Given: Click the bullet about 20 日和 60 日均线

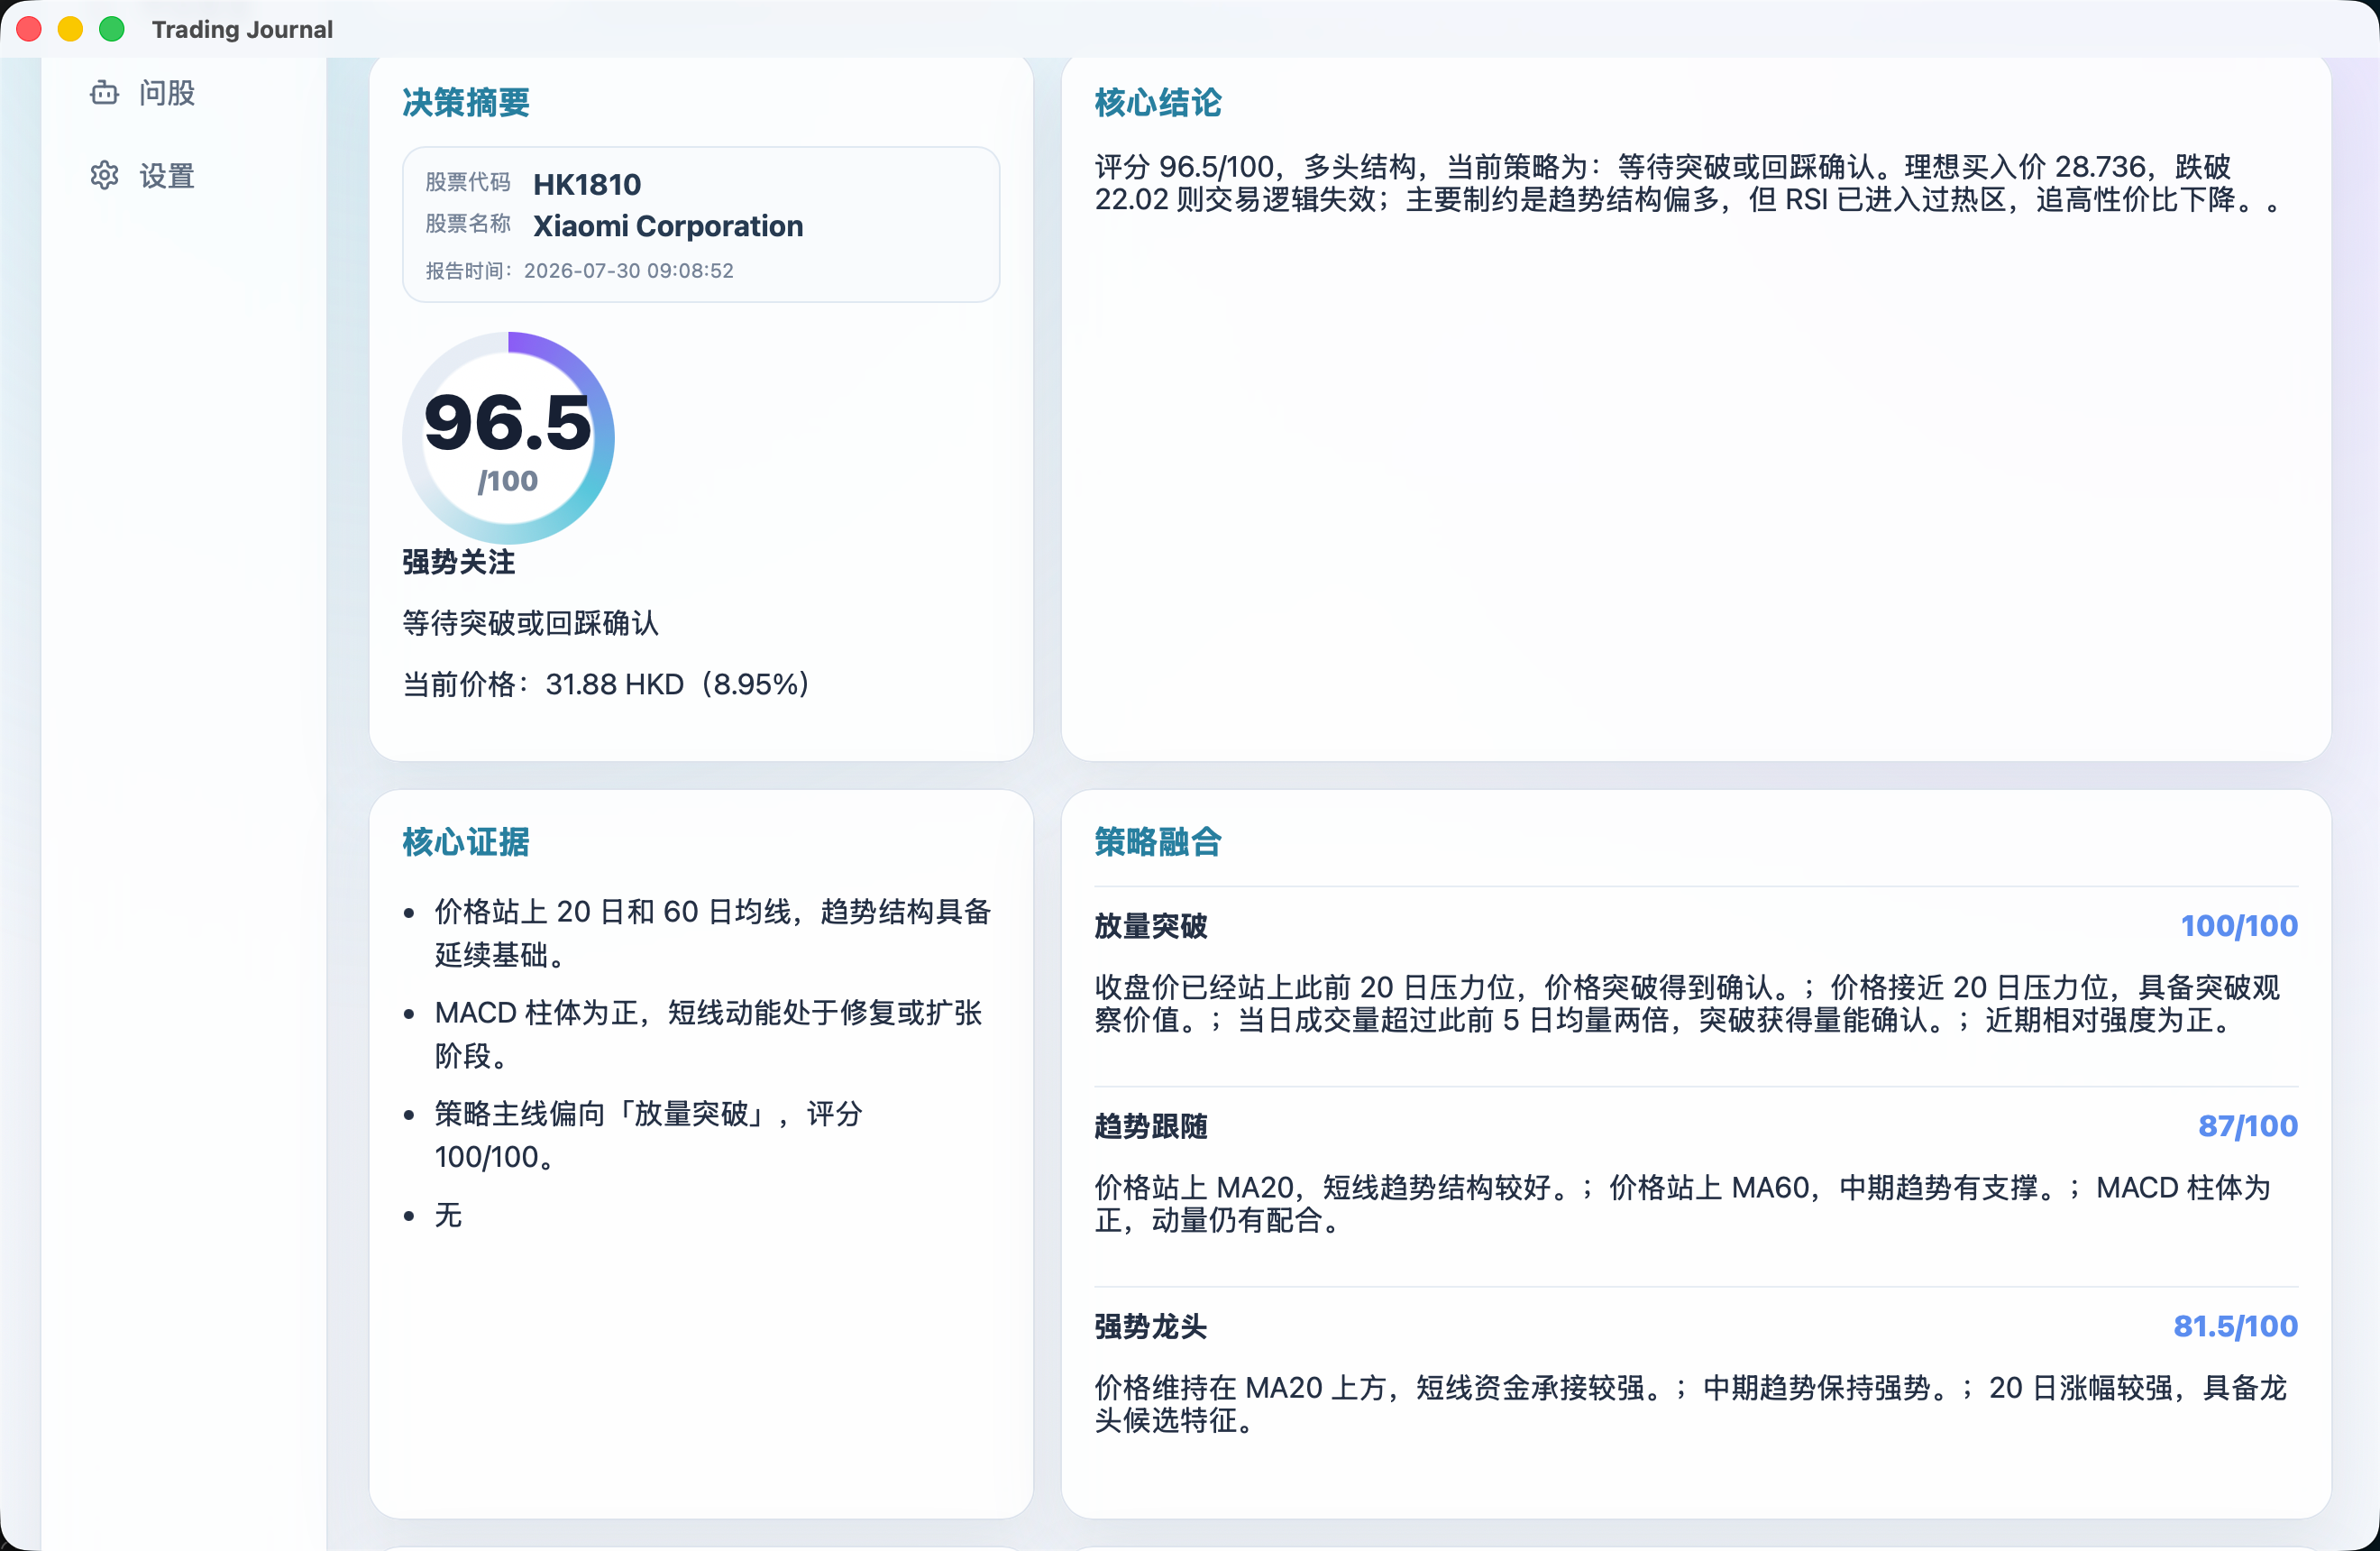Looking at the screenshot, I should [713, 933].
